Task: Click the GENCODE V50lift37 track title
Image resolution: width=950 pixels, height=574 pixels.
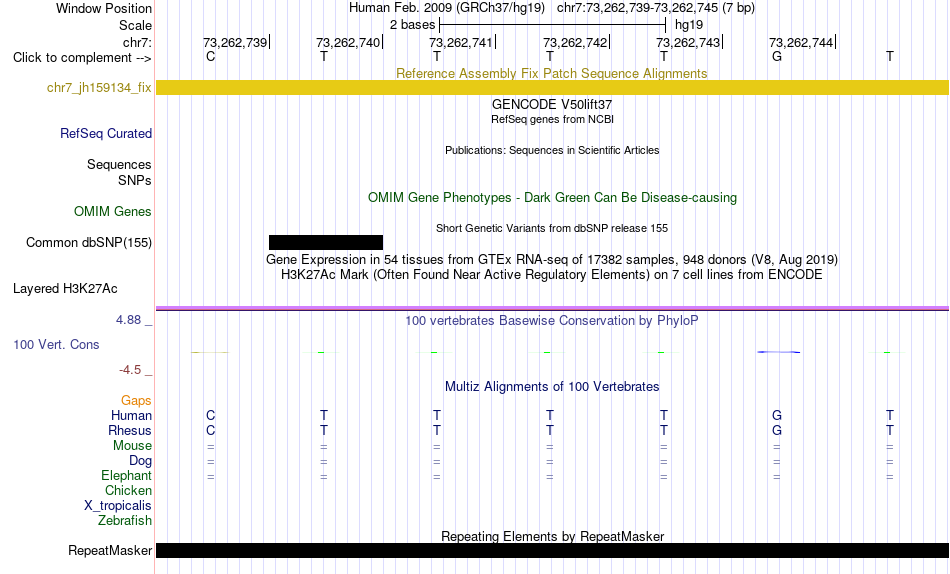Action: (x=552, y=104)
